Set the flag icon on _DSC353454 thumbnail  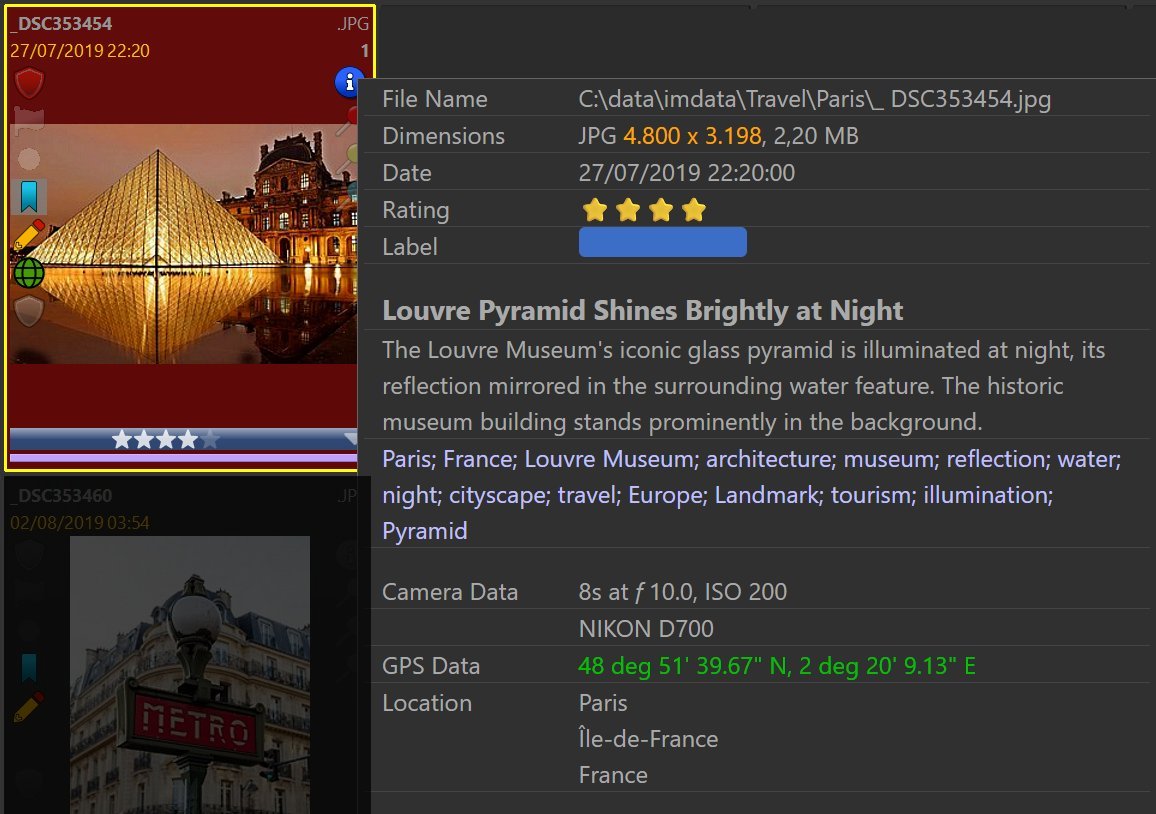click(29, 120)
